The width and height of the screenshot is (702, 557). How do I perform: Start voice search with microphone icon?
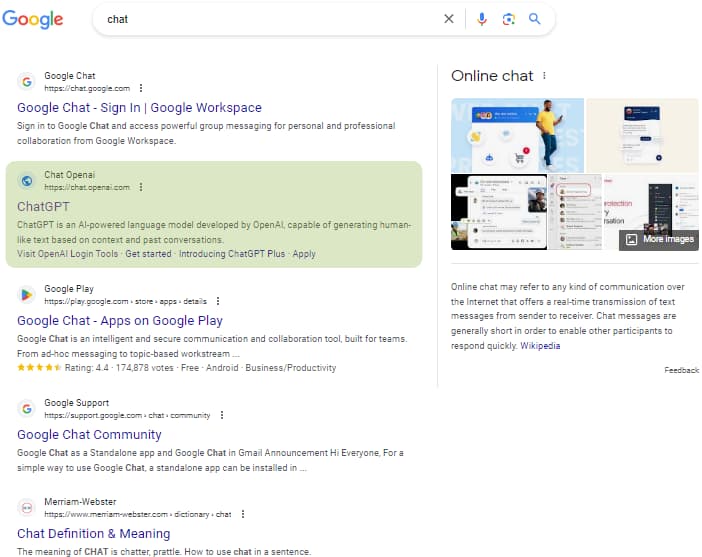click(482, 19)
